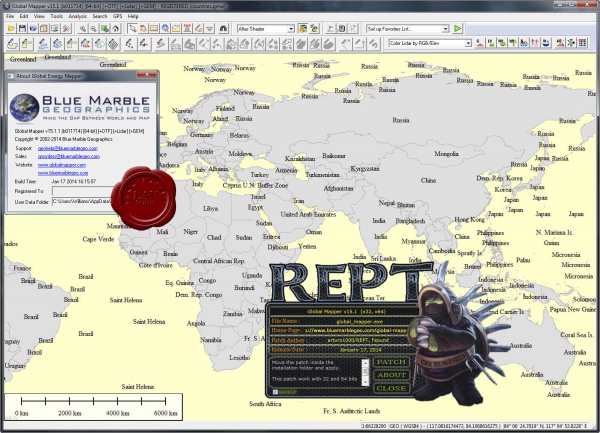Click the Enable Hill Shading icon

point(303,29)
